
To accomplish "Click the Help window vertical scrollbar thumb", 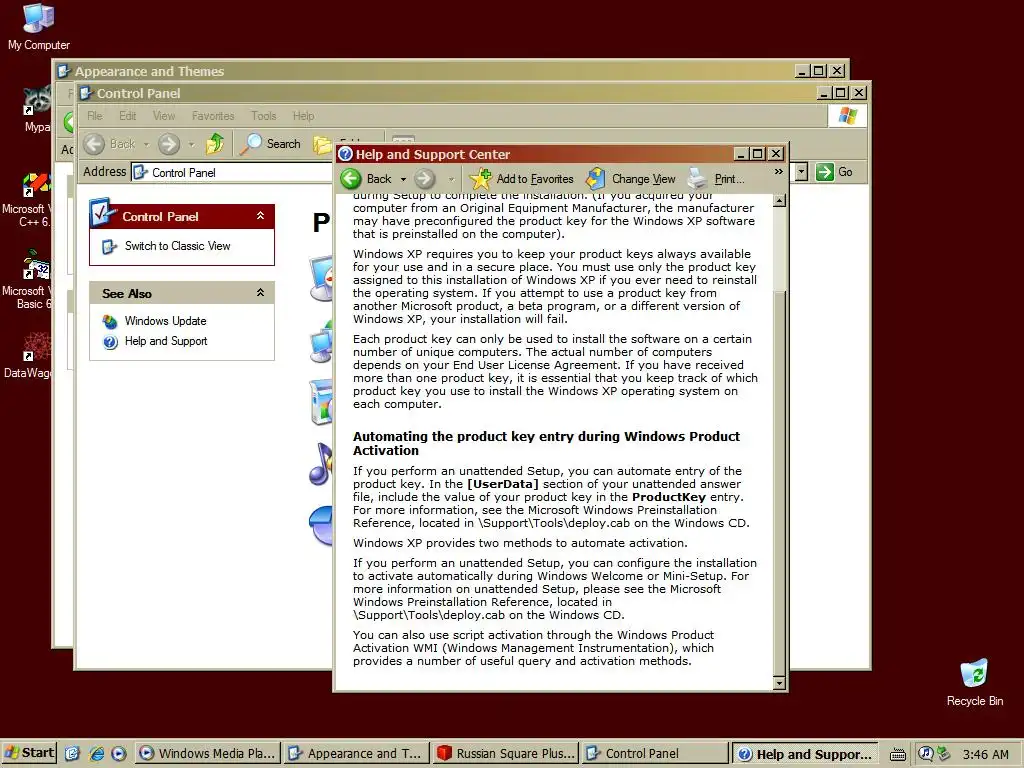I will pyautogui.click(x=779, y=483).
